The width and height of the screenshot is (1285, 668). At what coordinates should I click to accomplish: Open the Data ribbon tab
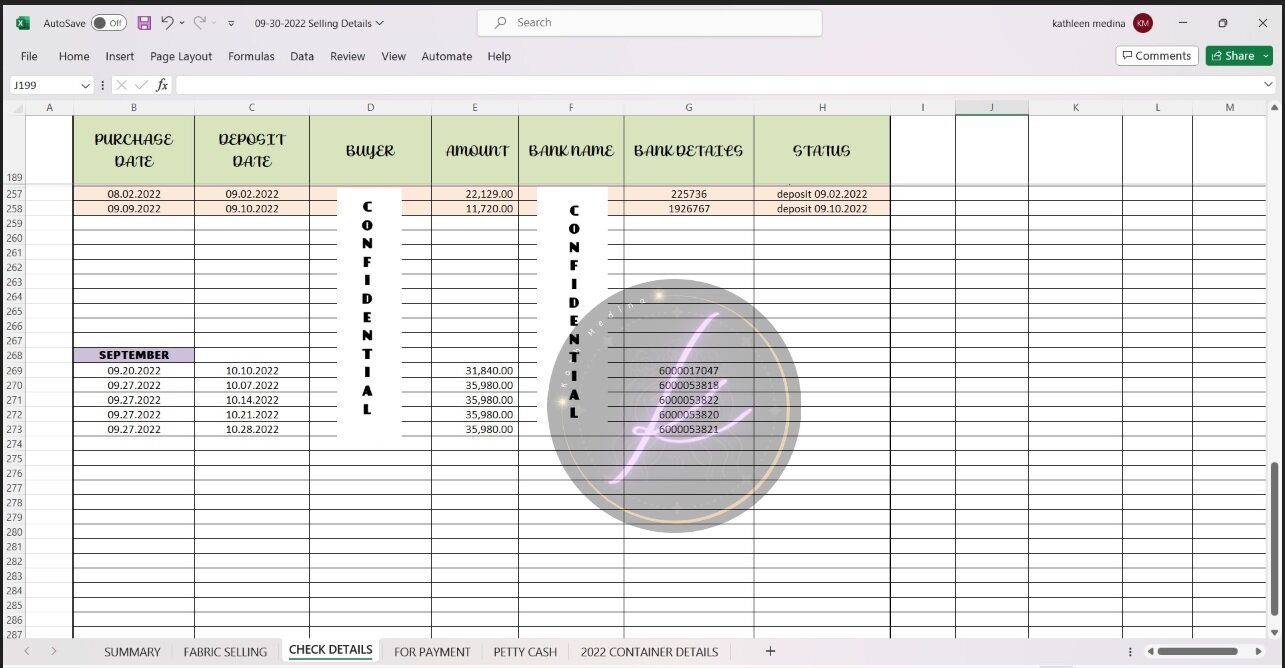pos(302,56)
